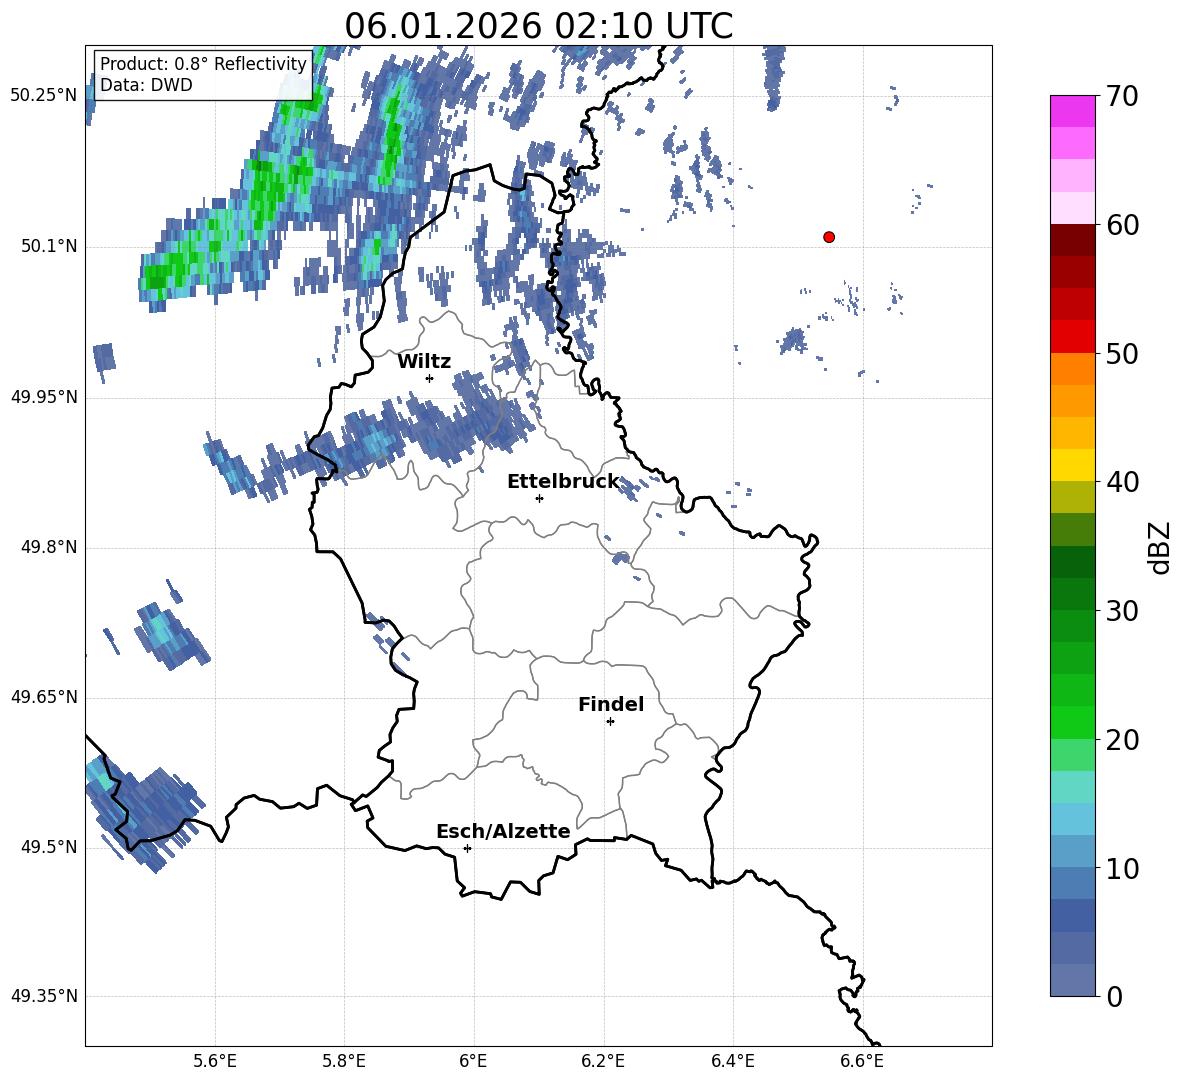Click the Ettelbruck city label
This screenshot has height=1081, width=1184.
[563, 482]
